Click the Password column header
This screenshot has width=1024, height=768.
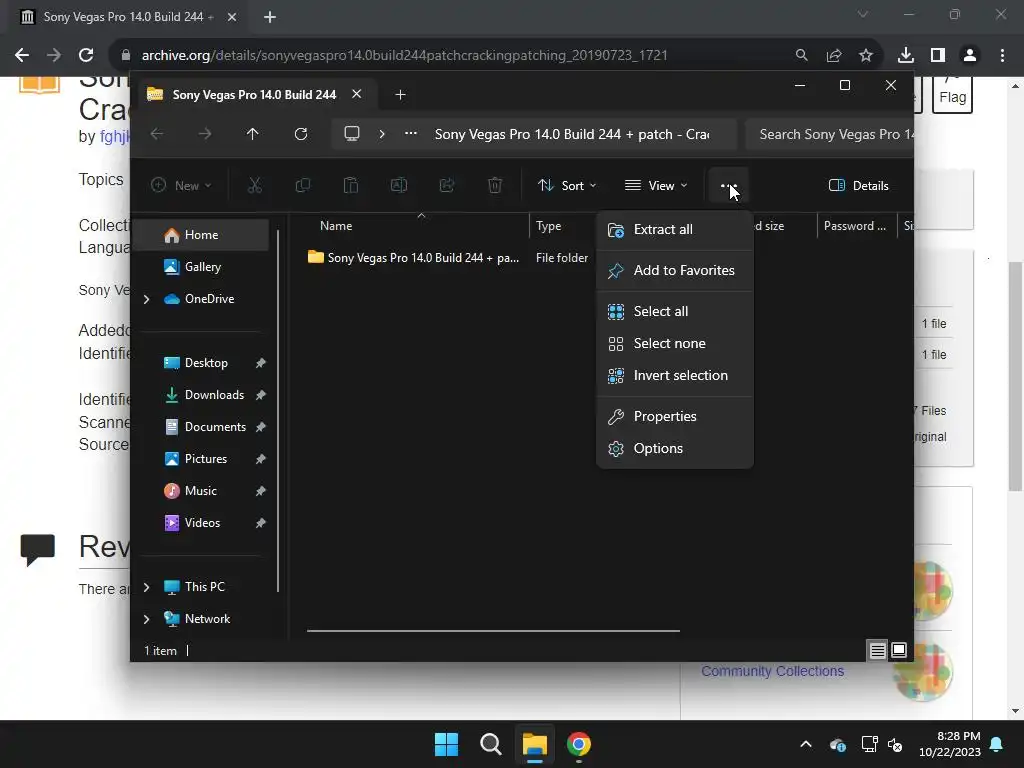coord(856,226)
